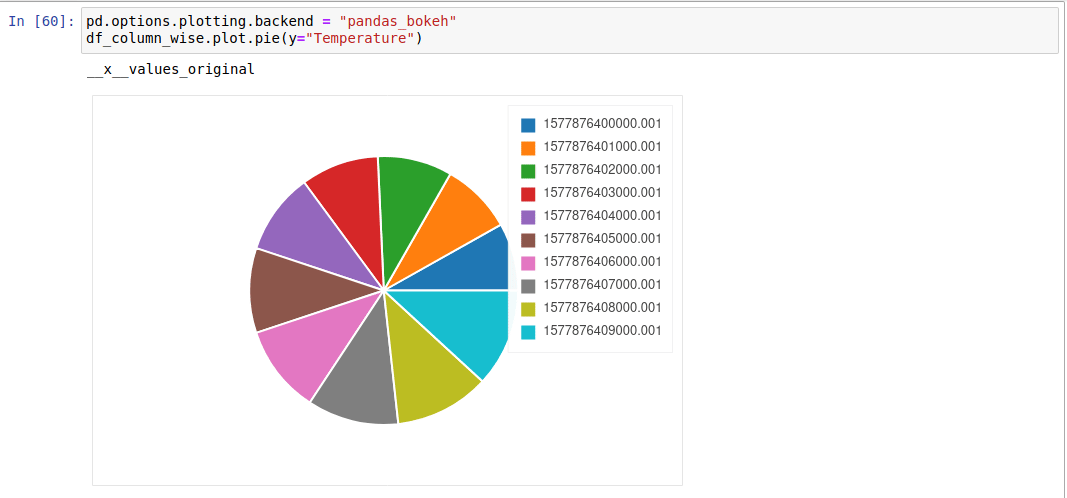The height and width of the screenshot is (498, 1067).
Task: Click the red legend swatch for 1577876403000.001
Action: click(528, 194)
